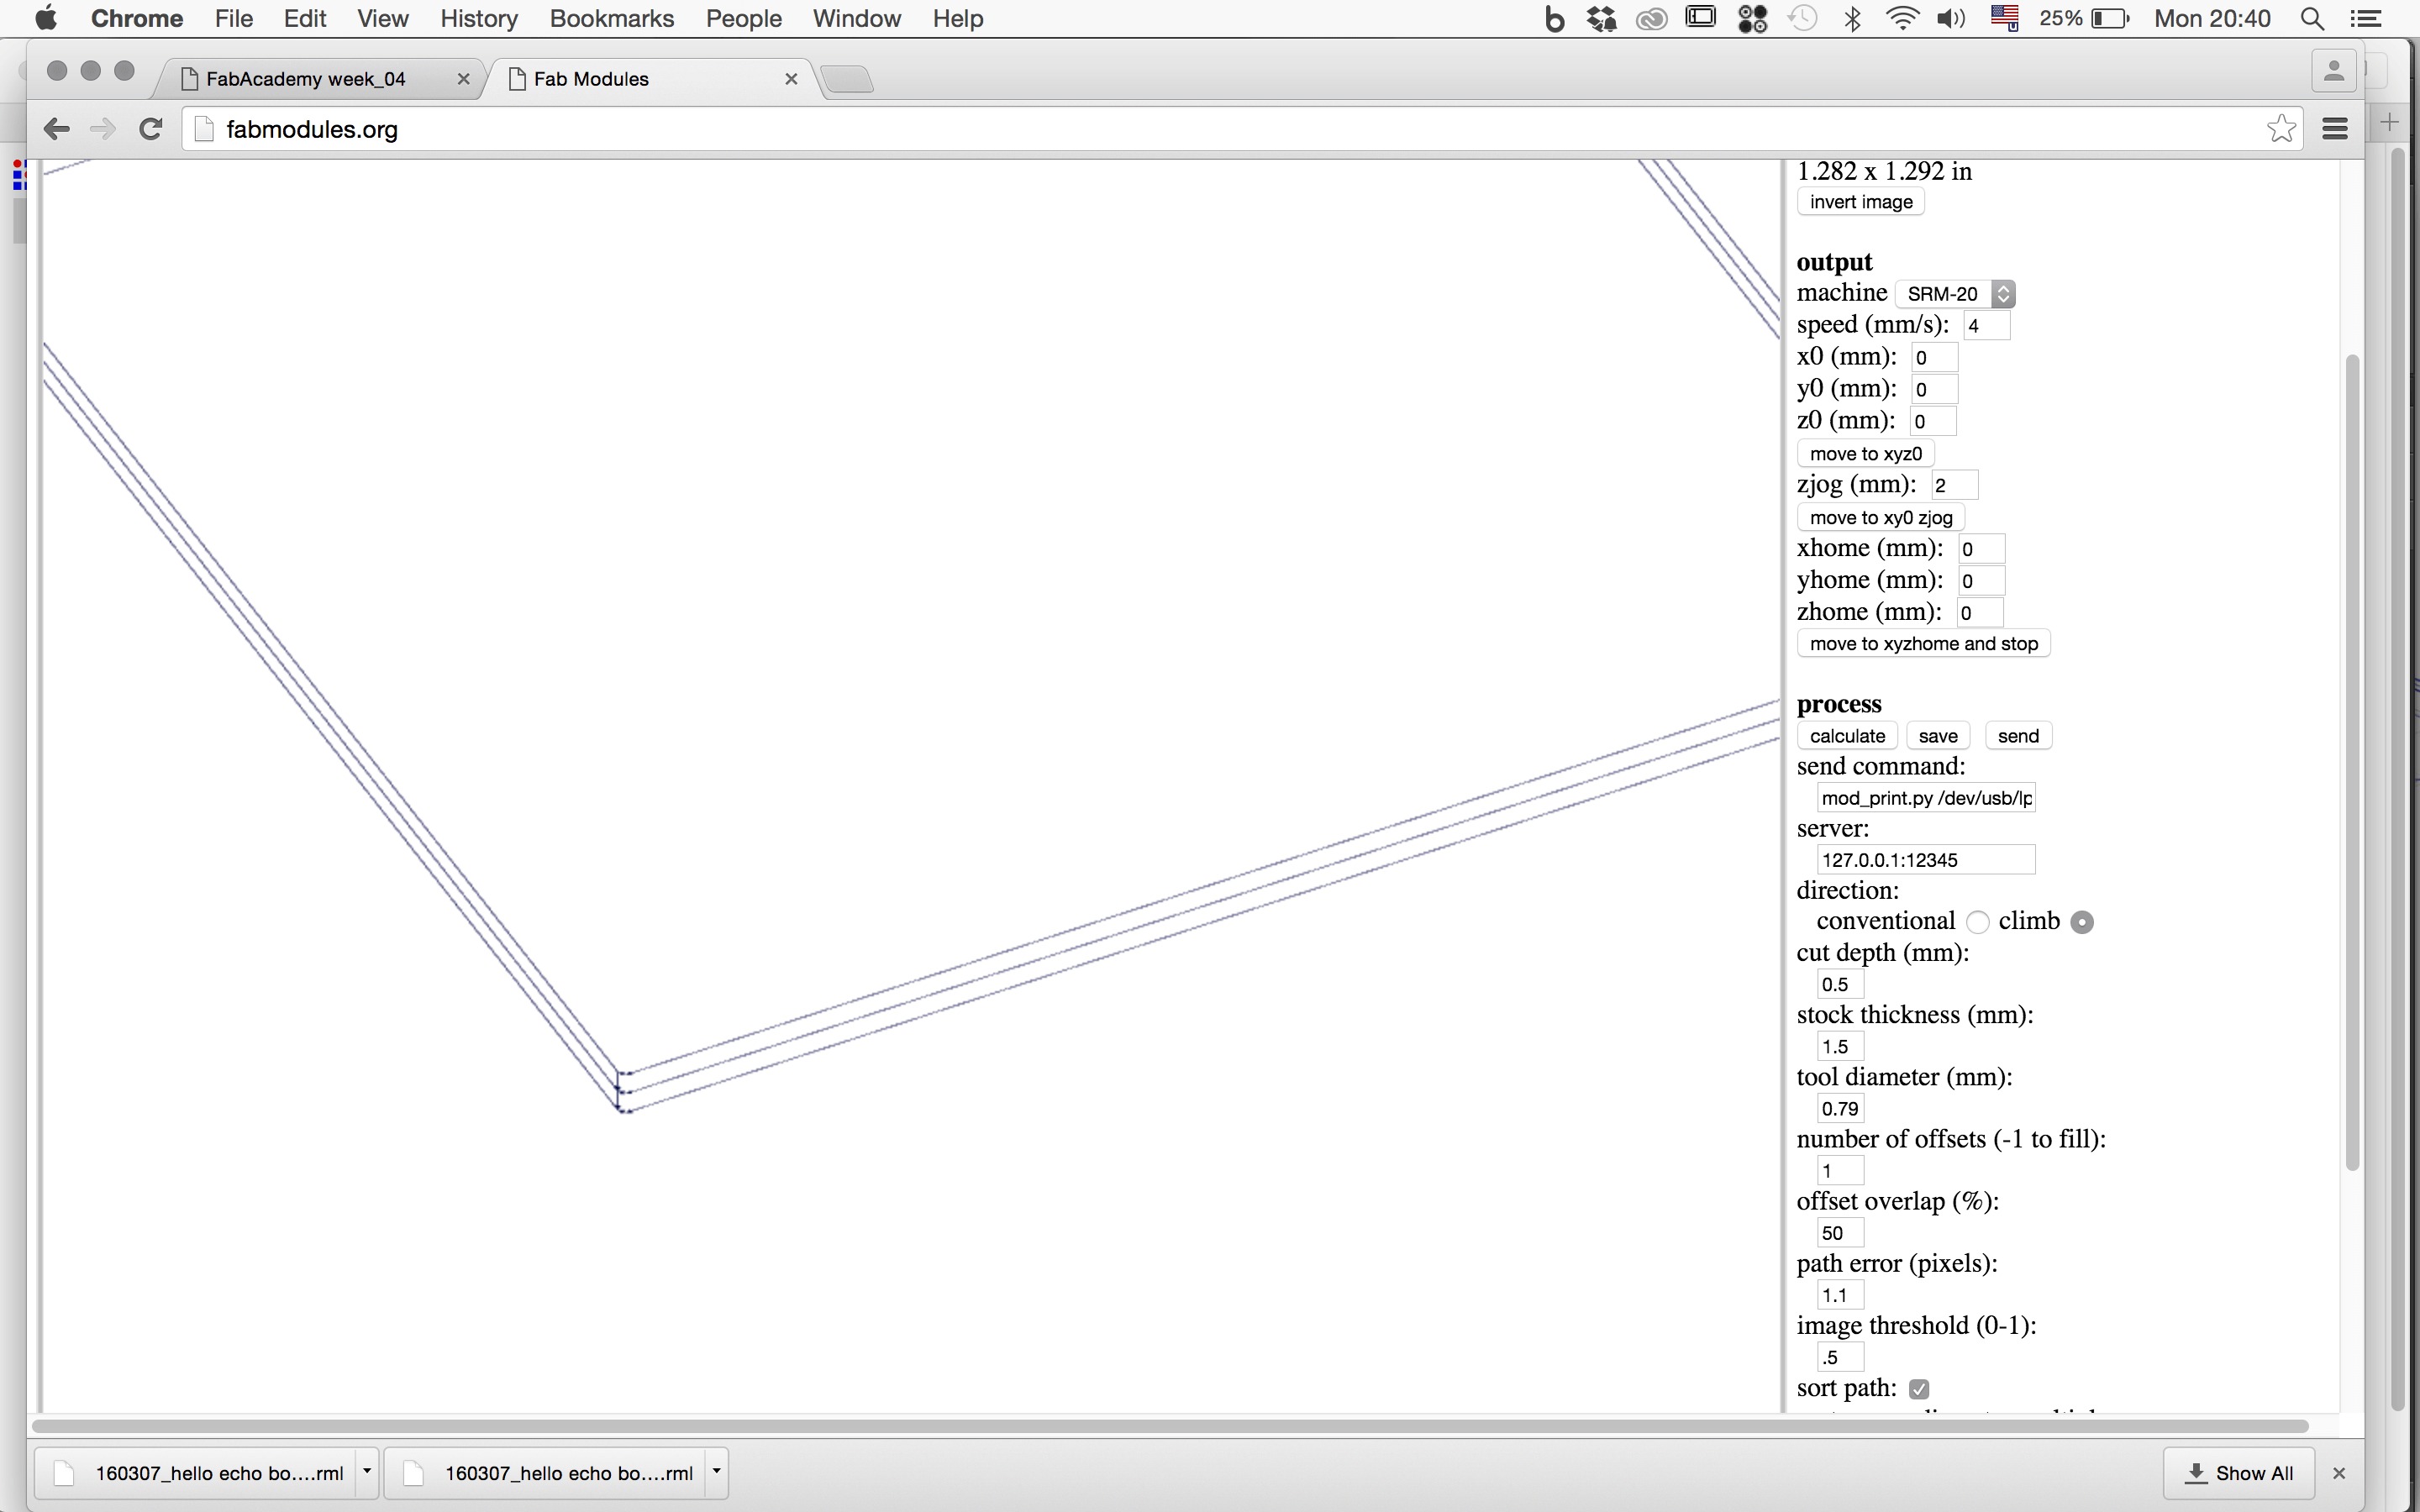2420x1512 pixels.
Task: Click the browser reload icon
Action: point(151,129)
